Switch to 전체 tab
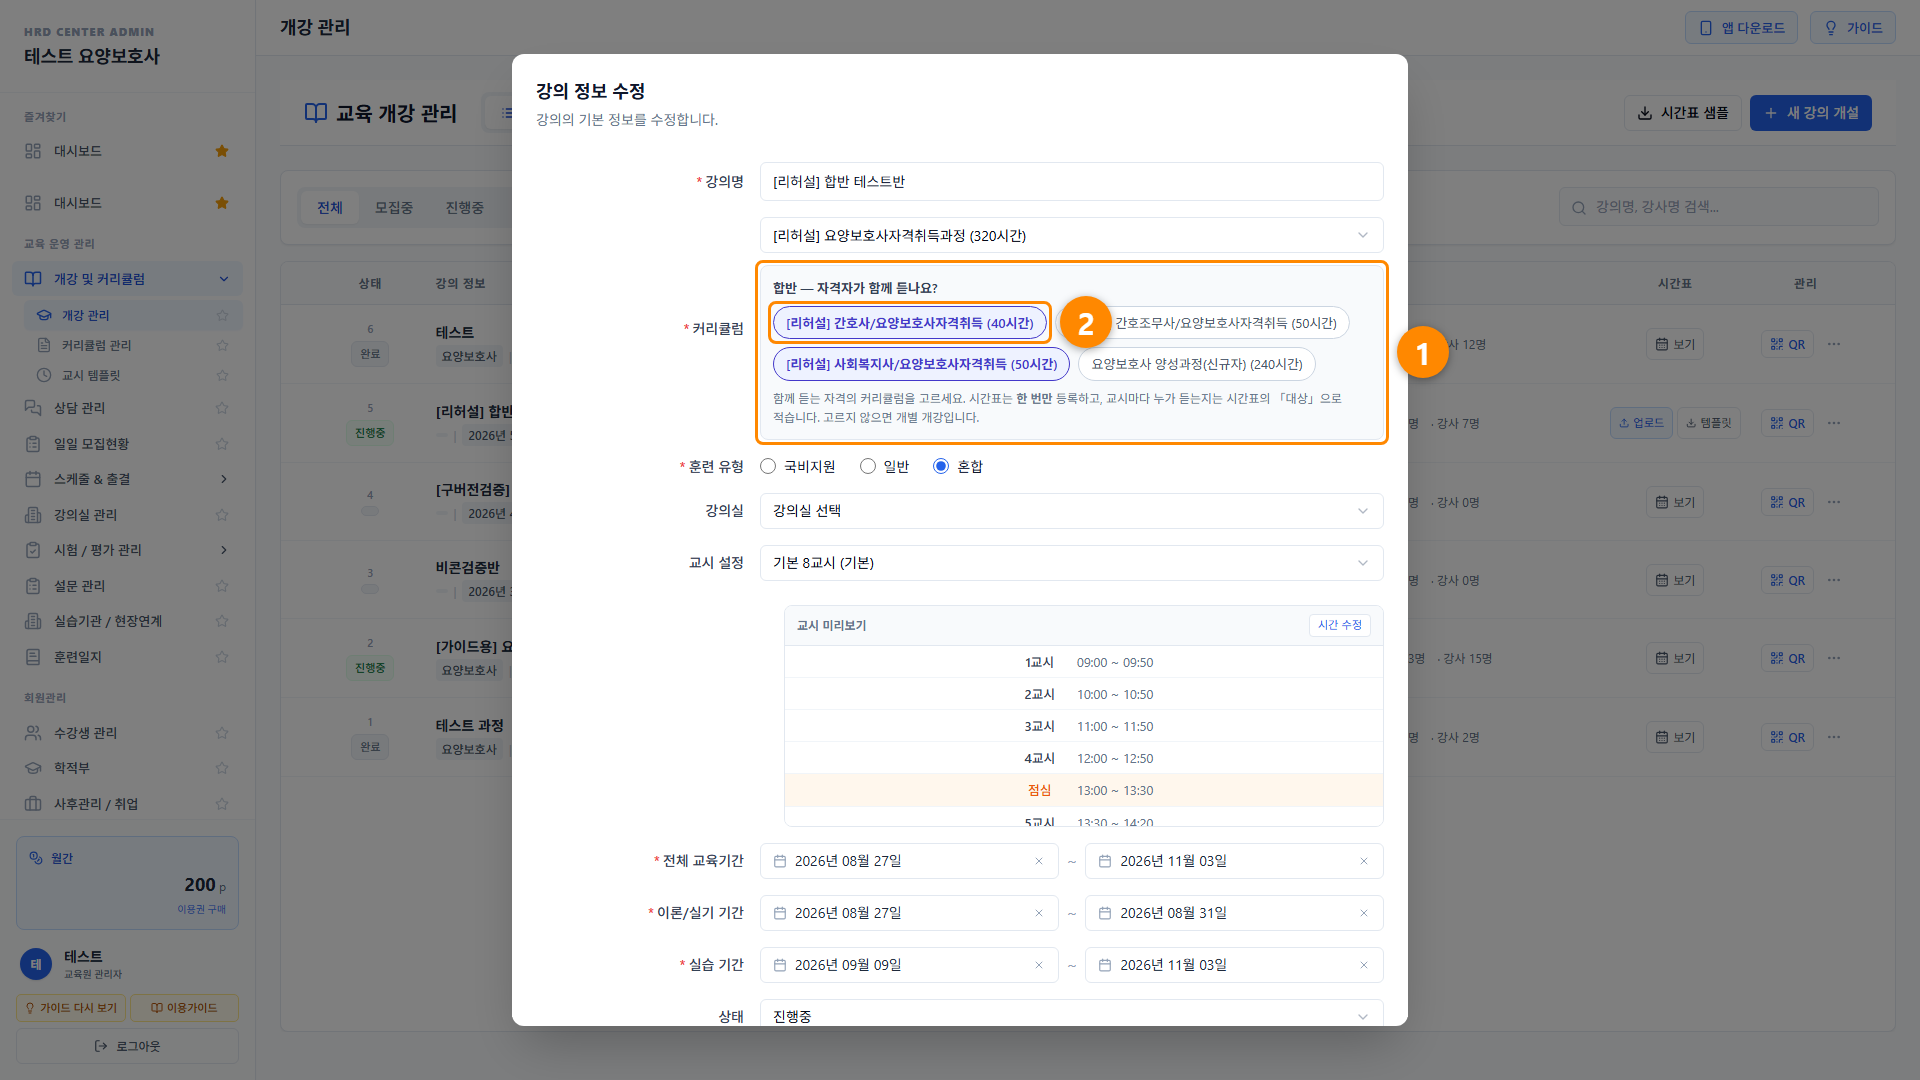 click(x=330, y=208)
